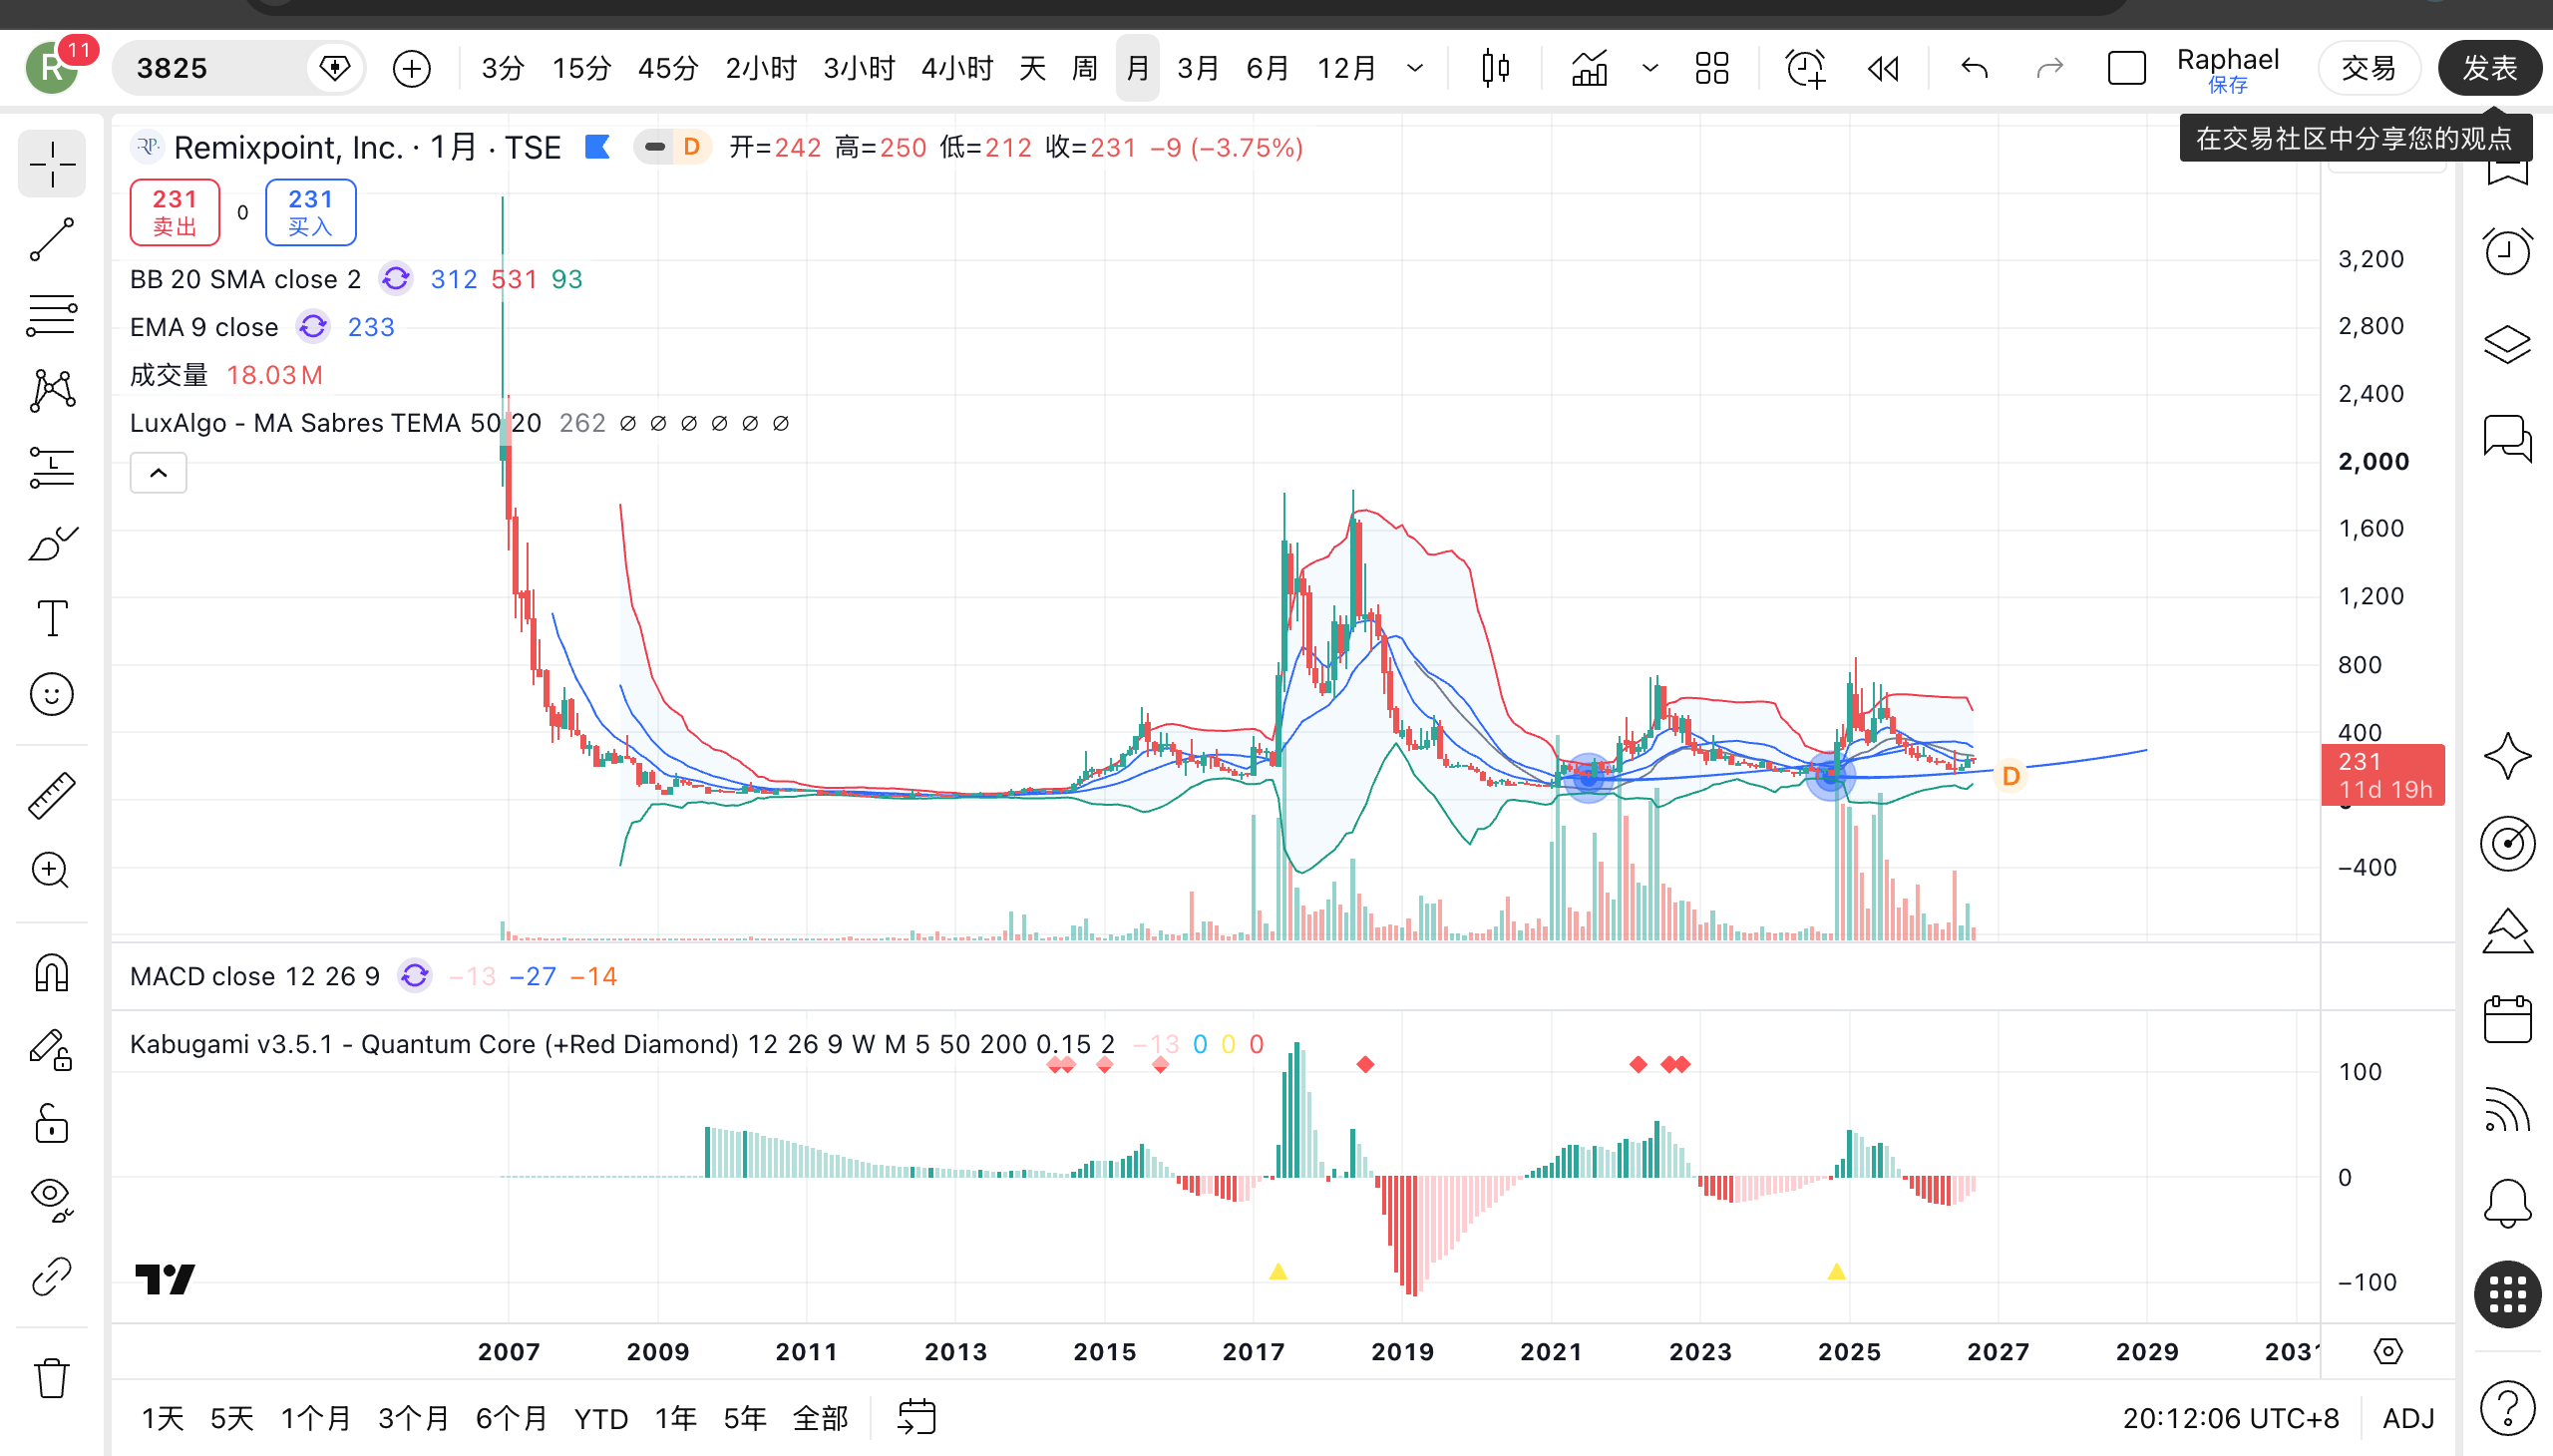Image resolution: width=2553 pixels, height=1456 pixels.
Task: Open the timezone menu 20:12:06 UTC+8
Action: point(2231,1418)
